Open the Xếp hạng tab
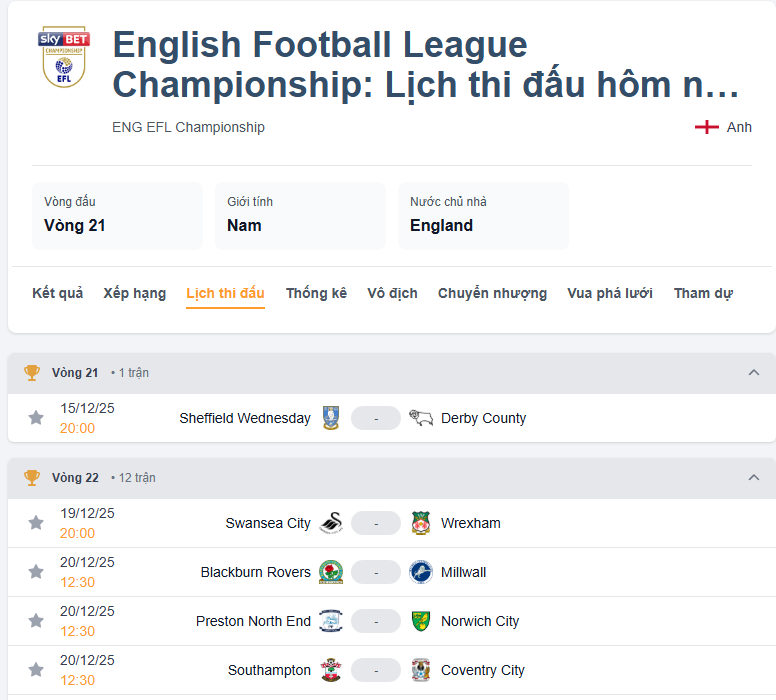The height and width of the screenshot is (700, 776). (x=134, y=293)
